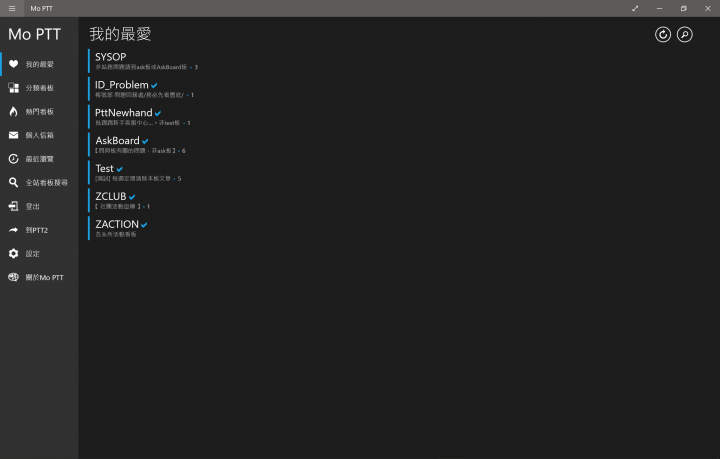Click the circular search icon at top right
The width and height of the screenshot is (720, 459).
(685, 34)
